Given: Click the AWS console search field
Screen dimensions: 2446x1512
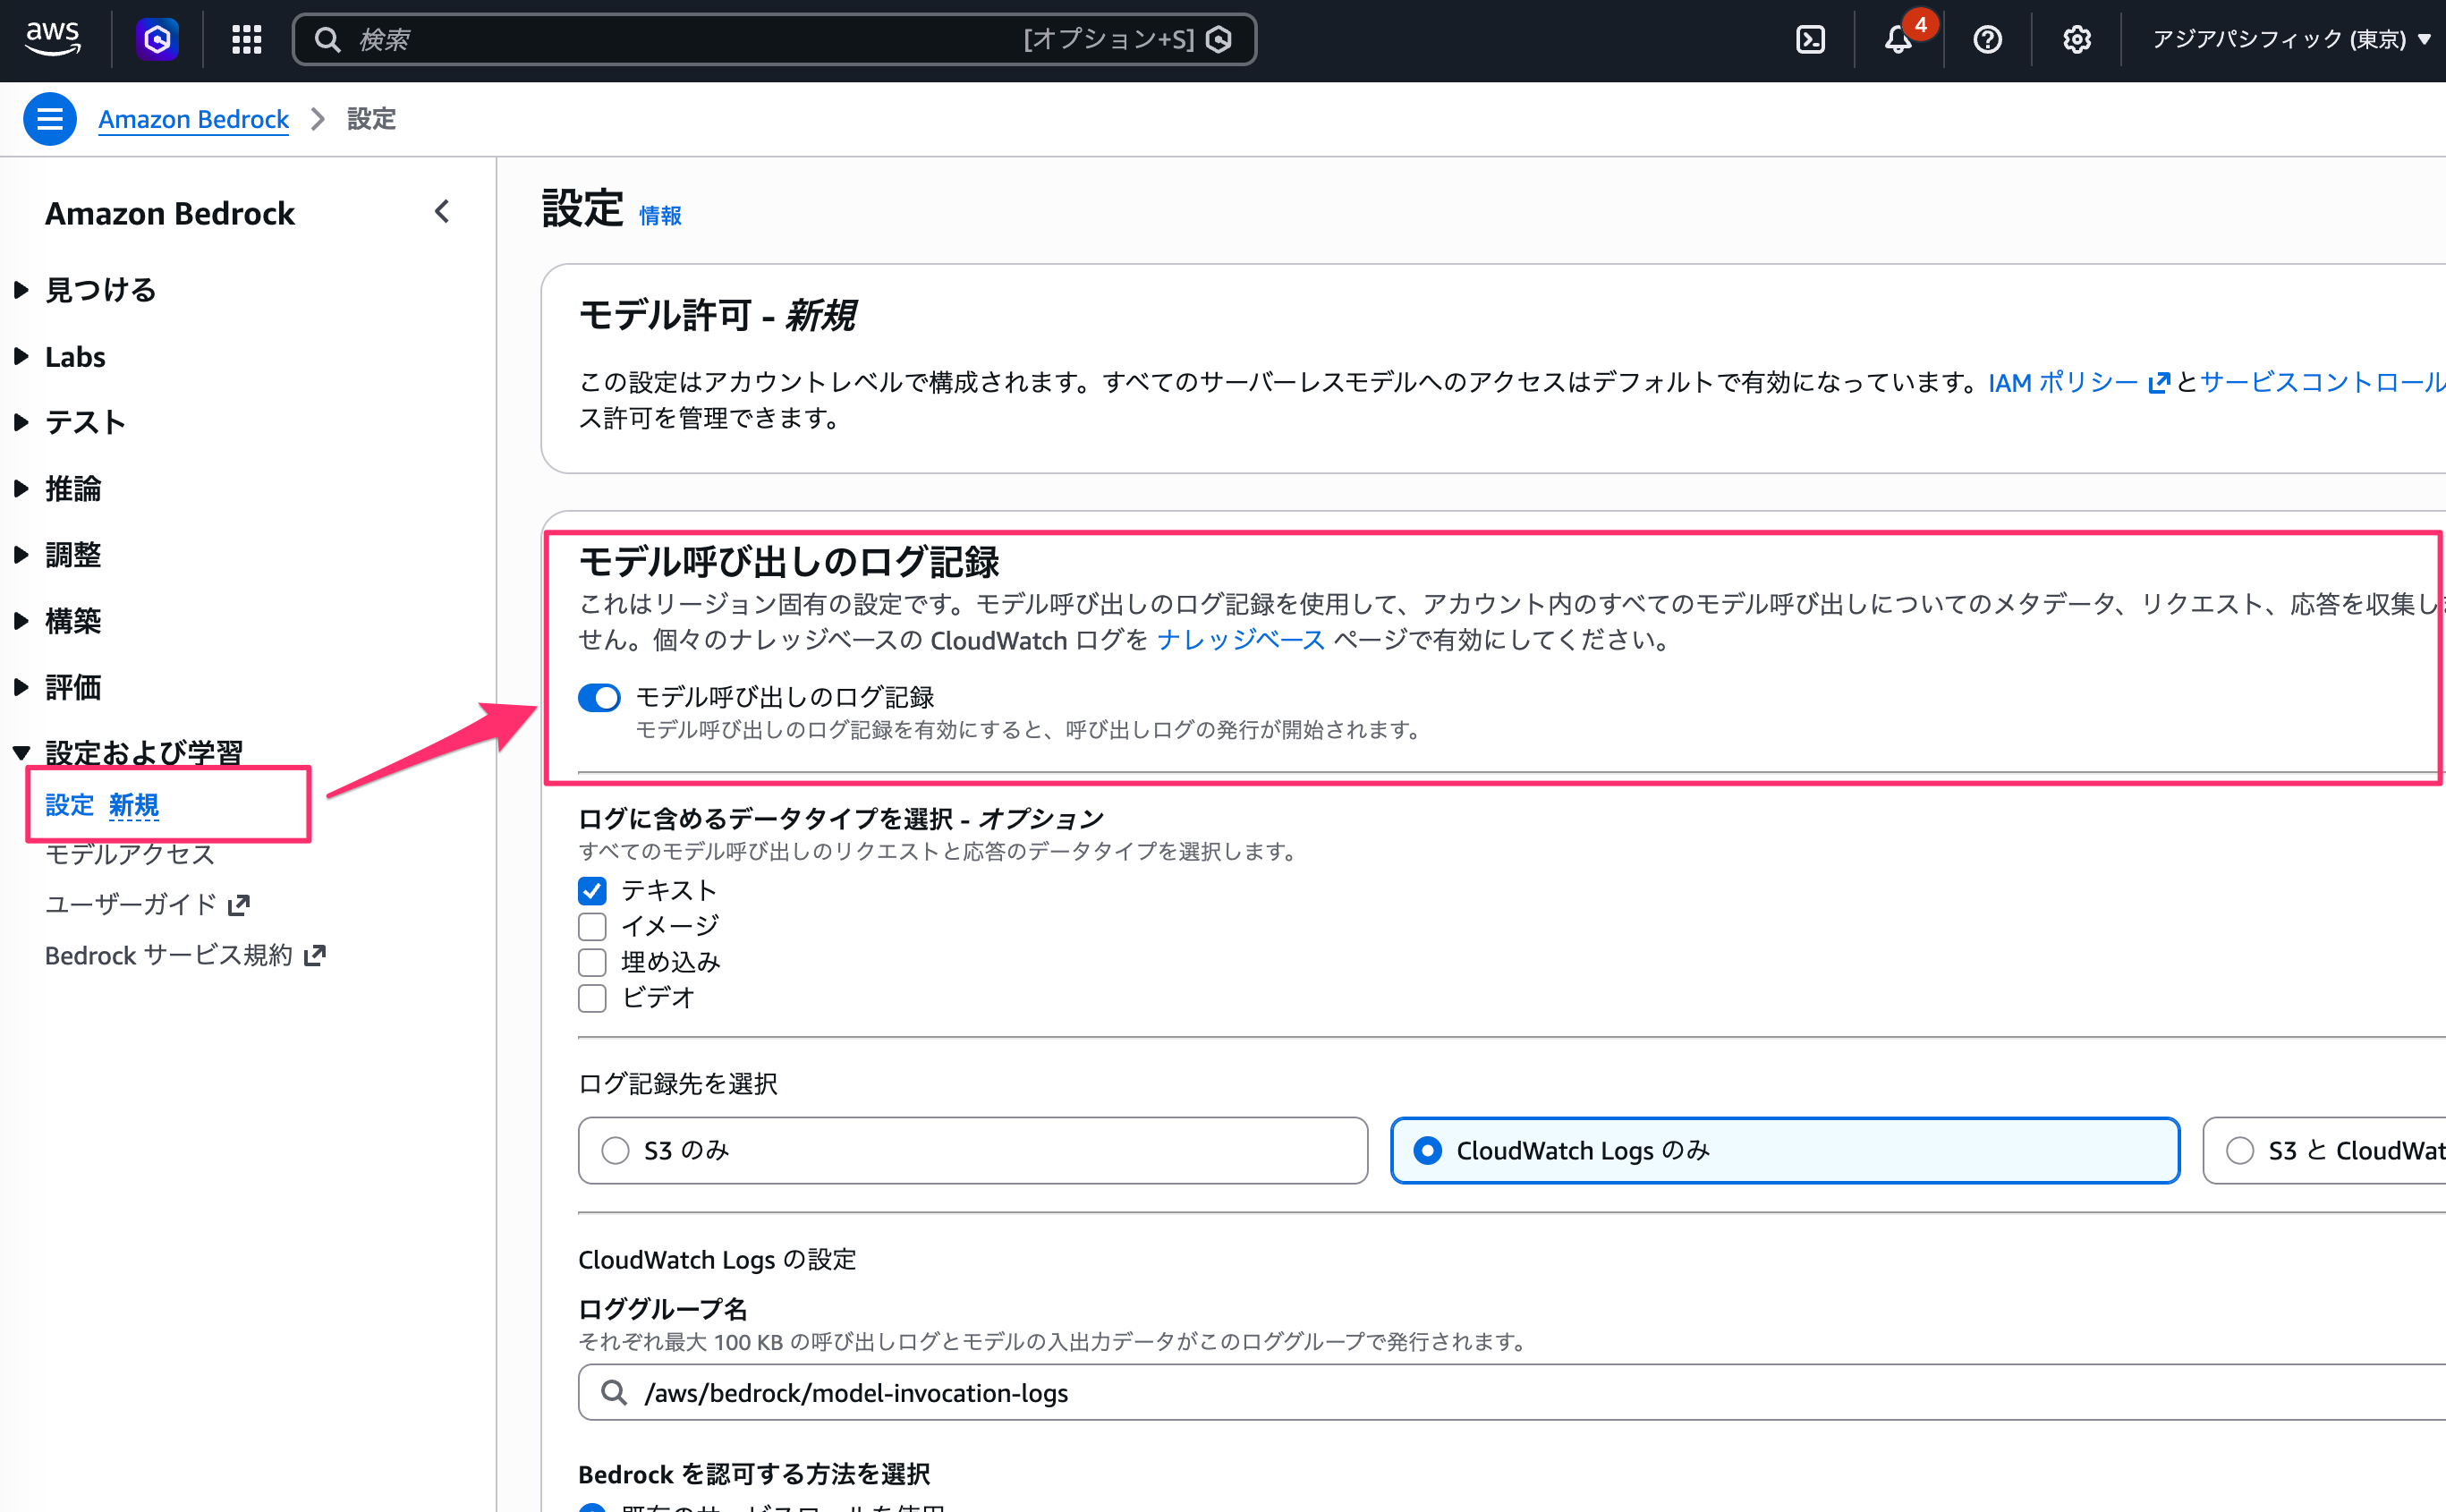Looking at the screenshot, I should coord(774,39).
